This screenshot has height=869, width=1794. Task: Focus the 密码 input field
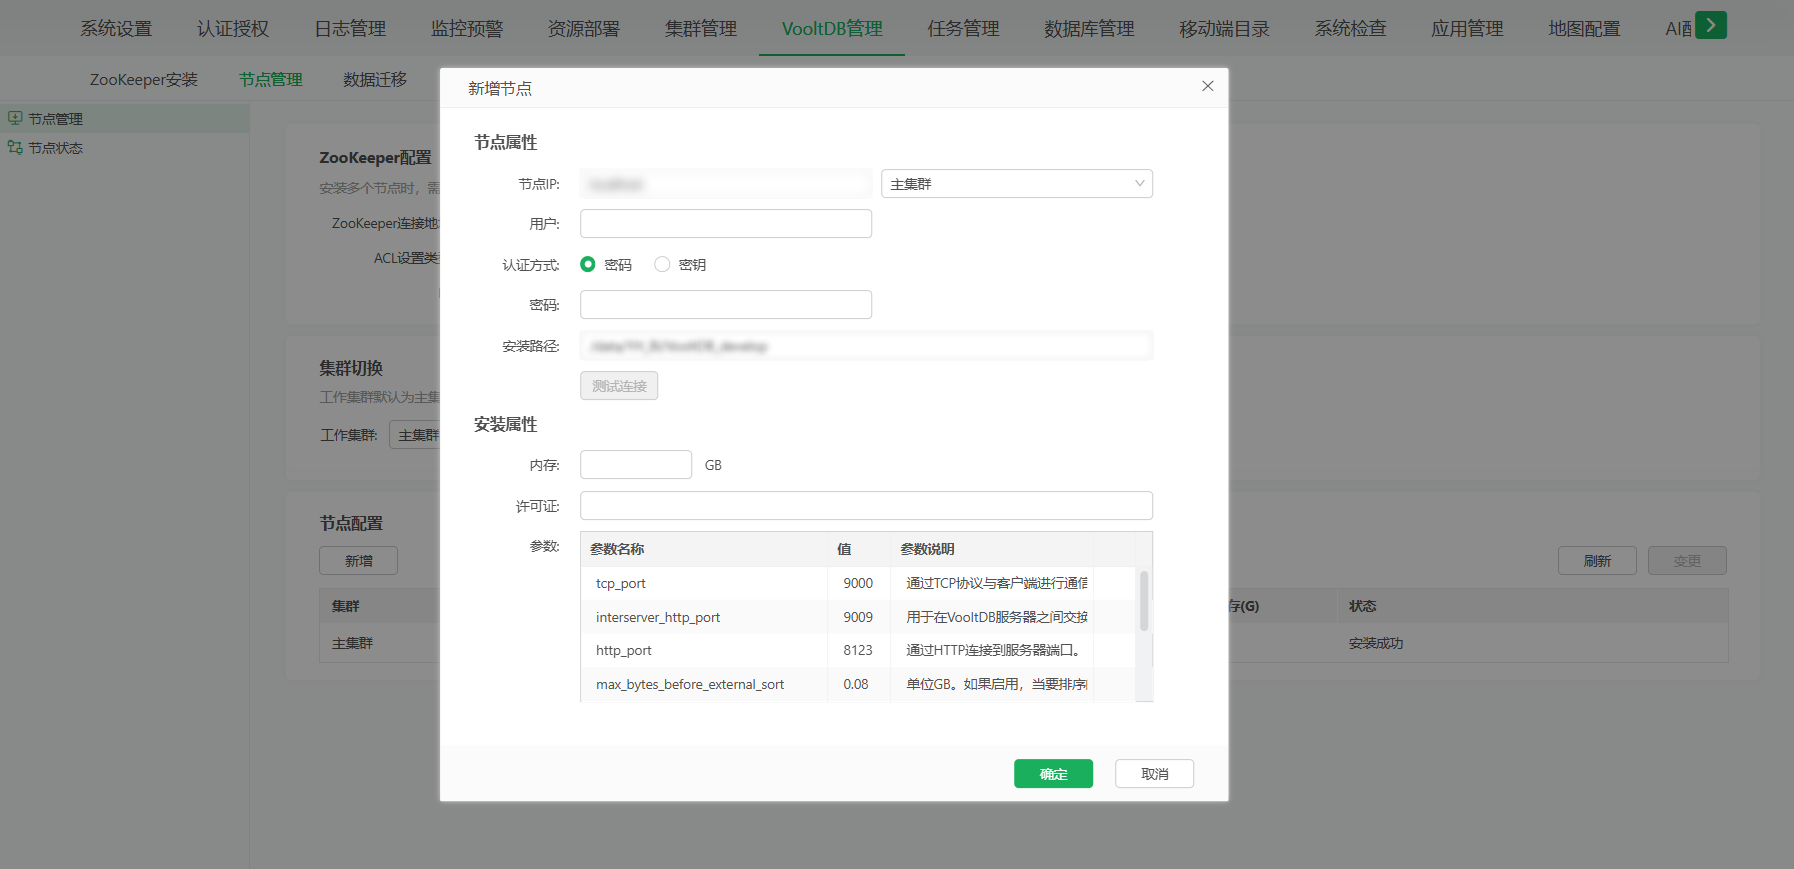point(726,305)
